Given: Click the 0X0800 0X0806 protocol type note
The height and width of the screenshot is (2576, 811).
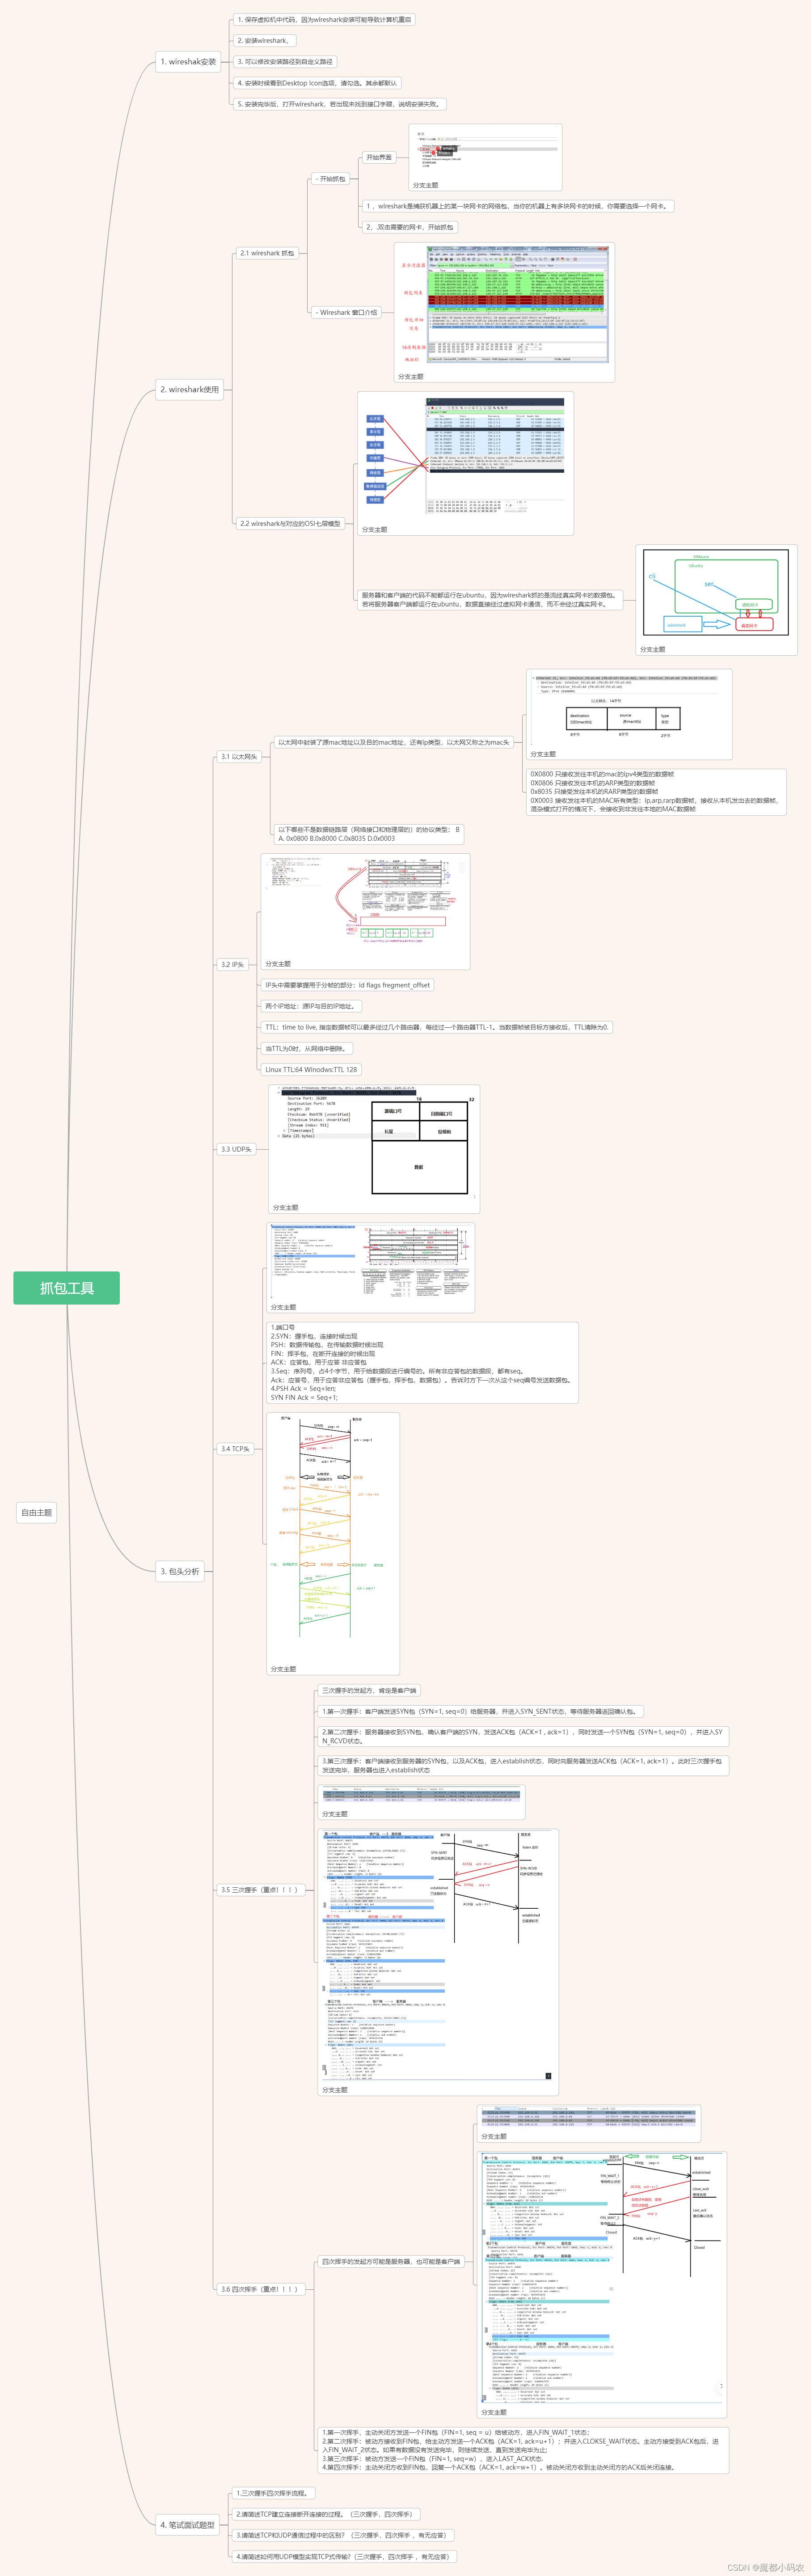Looking at the screenshot, I should (656, 791).
